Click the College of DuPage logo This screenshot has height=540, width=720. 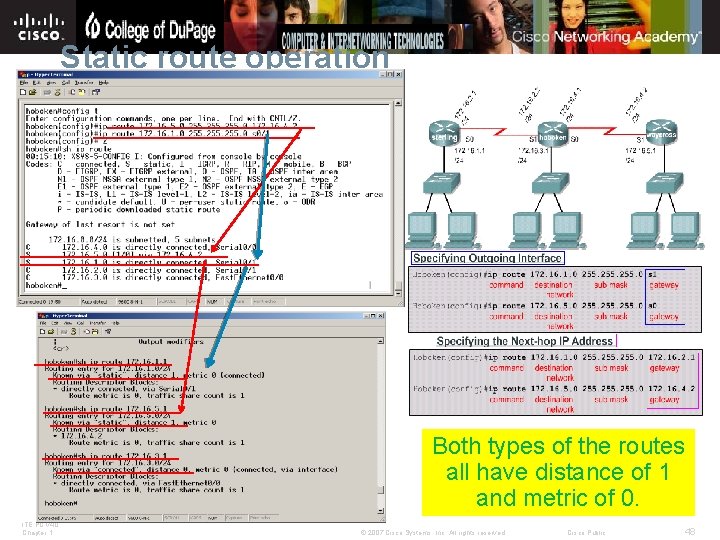[151, 28]
